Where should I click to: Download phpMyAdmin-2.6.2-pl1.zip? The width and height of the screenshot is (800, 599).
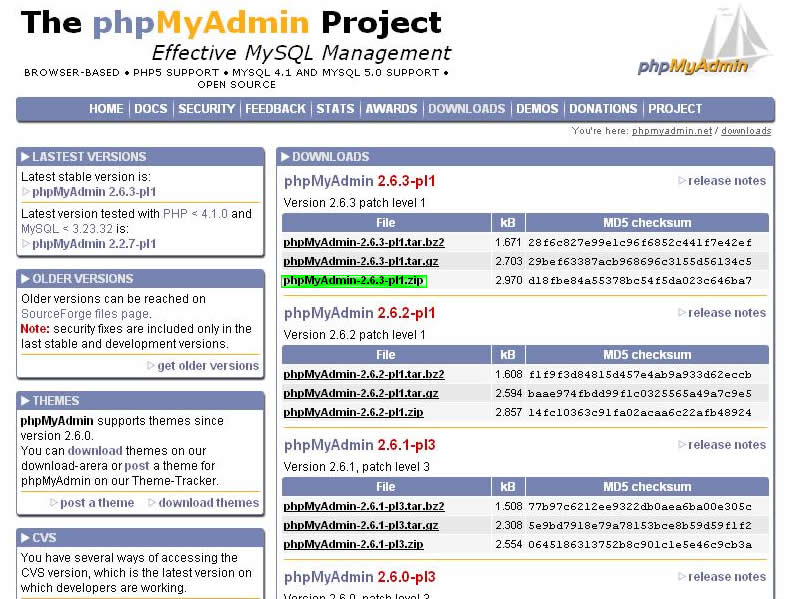pos(353,412)
